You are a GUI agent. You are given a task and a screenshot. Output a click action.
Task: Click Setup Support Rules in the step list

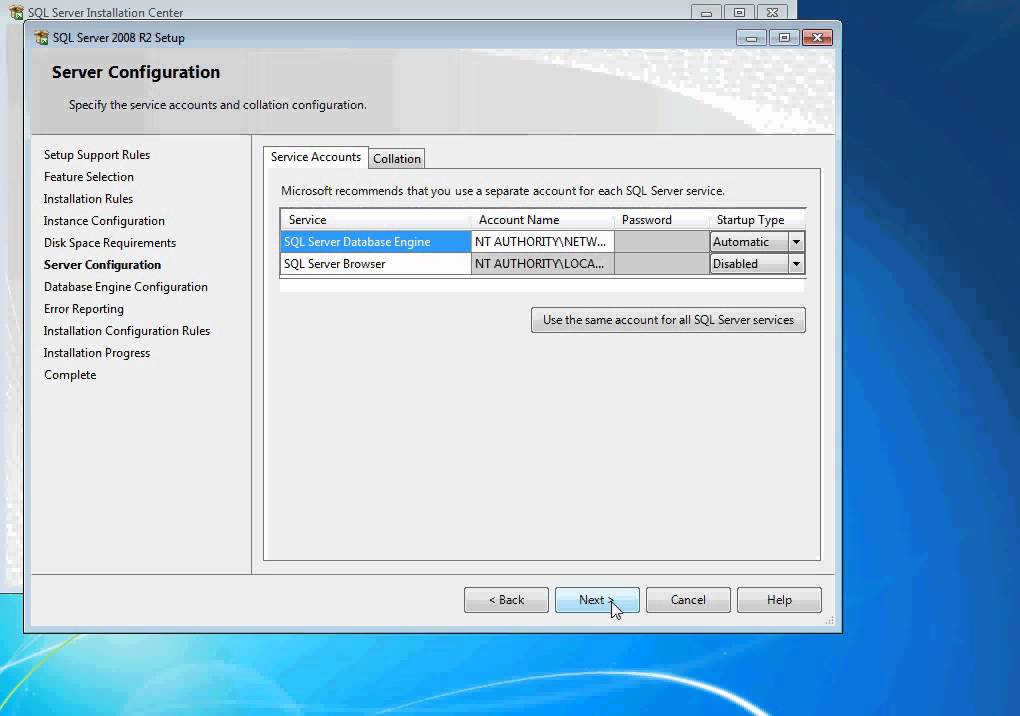[x=97, y=155]
